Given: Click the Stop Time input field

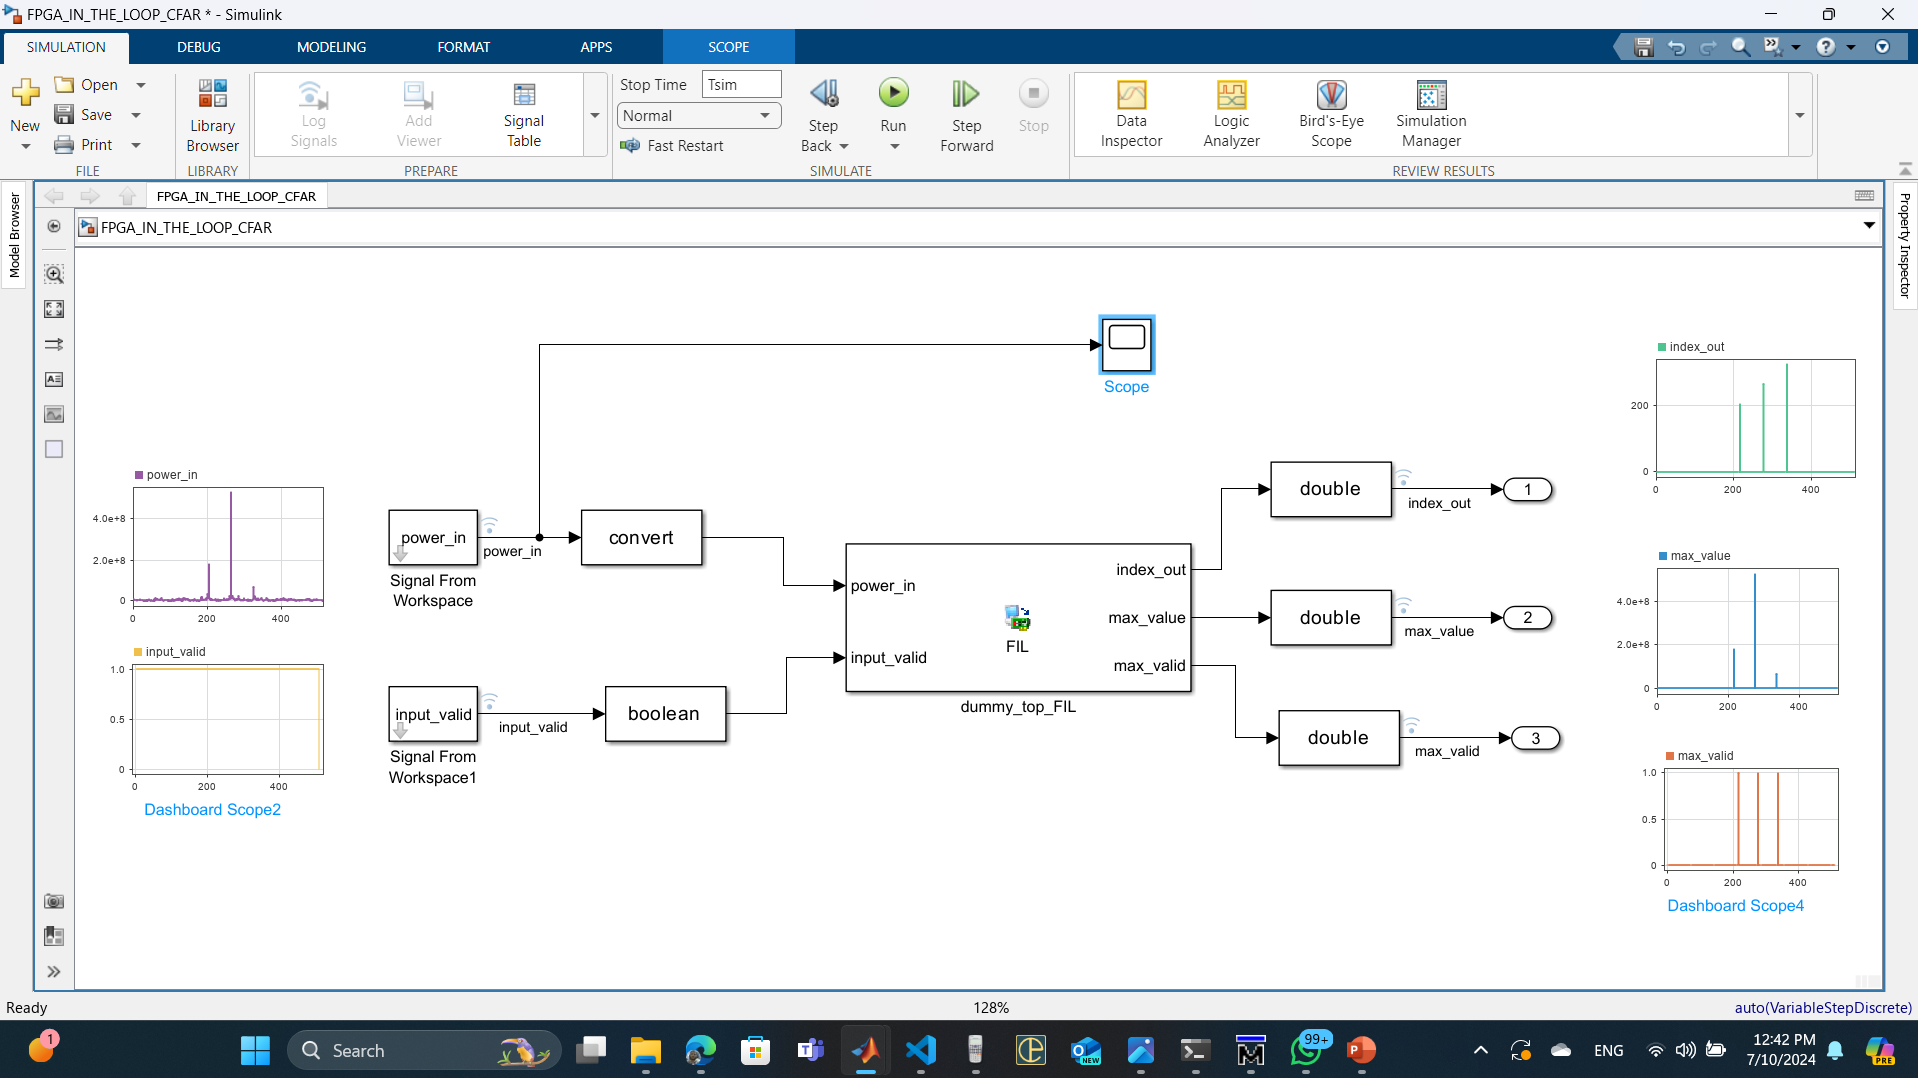Looking at the screenshot, I should pos(741,85).
